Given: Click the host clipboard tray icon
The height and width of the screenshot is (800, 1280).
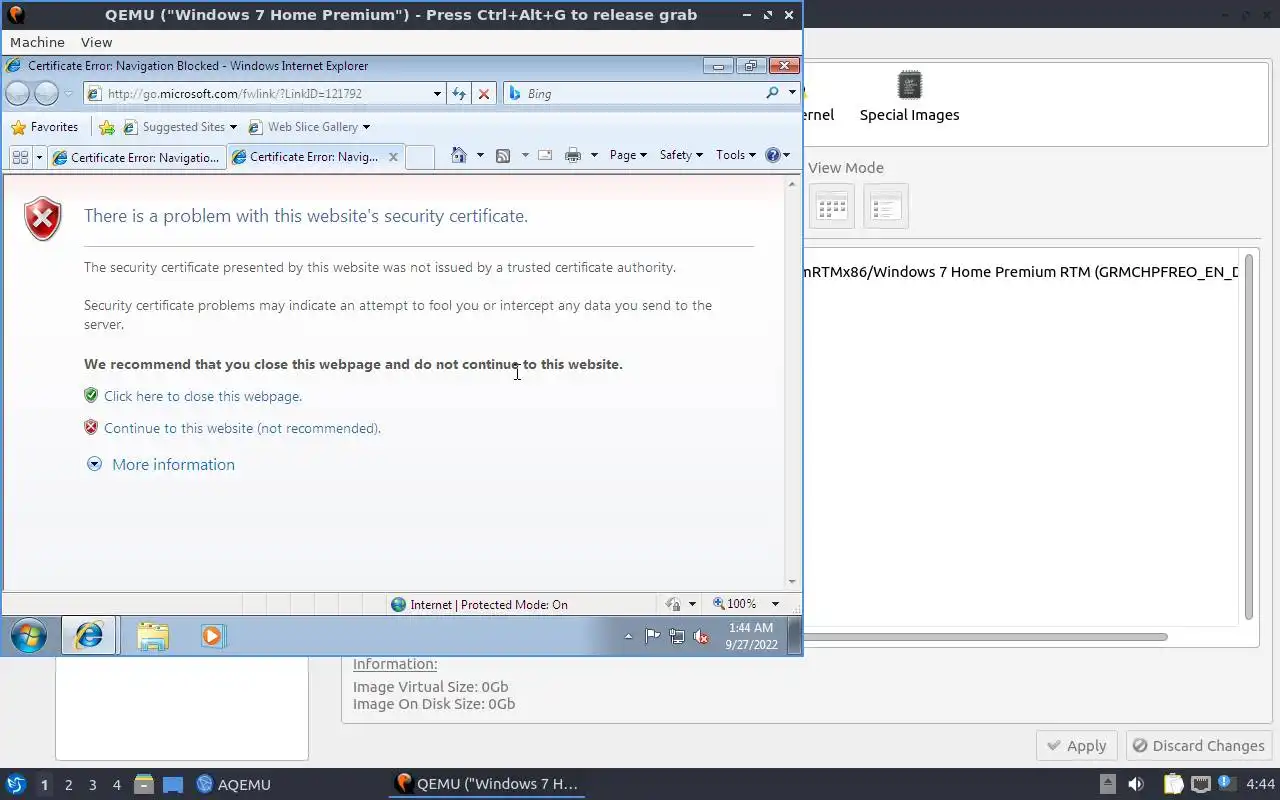Looking at the screenshot, I should click(1173, 784).
